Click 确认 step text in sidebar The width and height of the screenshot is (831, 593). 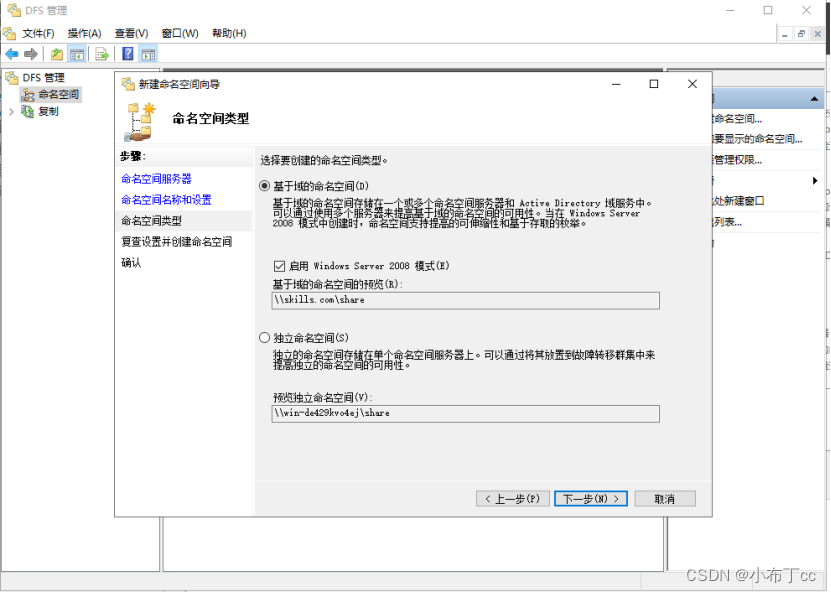tap(131, 263)
